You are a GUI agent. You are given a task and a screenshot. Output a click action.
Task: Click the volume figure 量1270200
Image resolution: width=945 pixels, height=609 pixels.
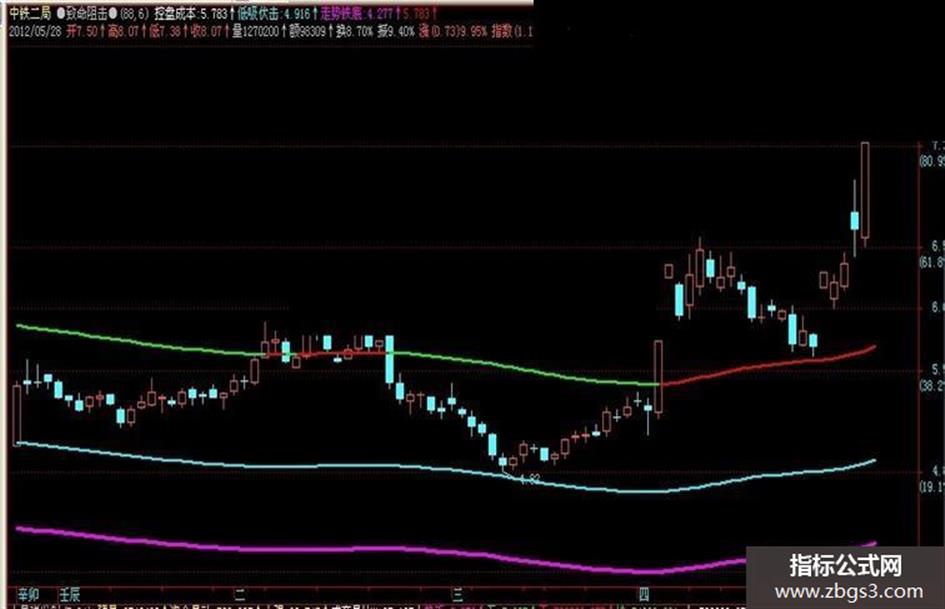(256, 31)
